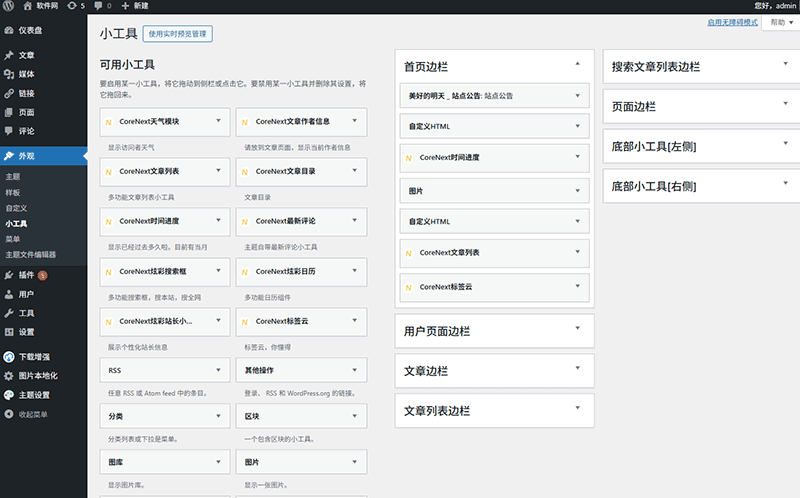The image size is (800, 498).
Task: Click the WordPress logo icon in admin bar
Action: (8, 6)
